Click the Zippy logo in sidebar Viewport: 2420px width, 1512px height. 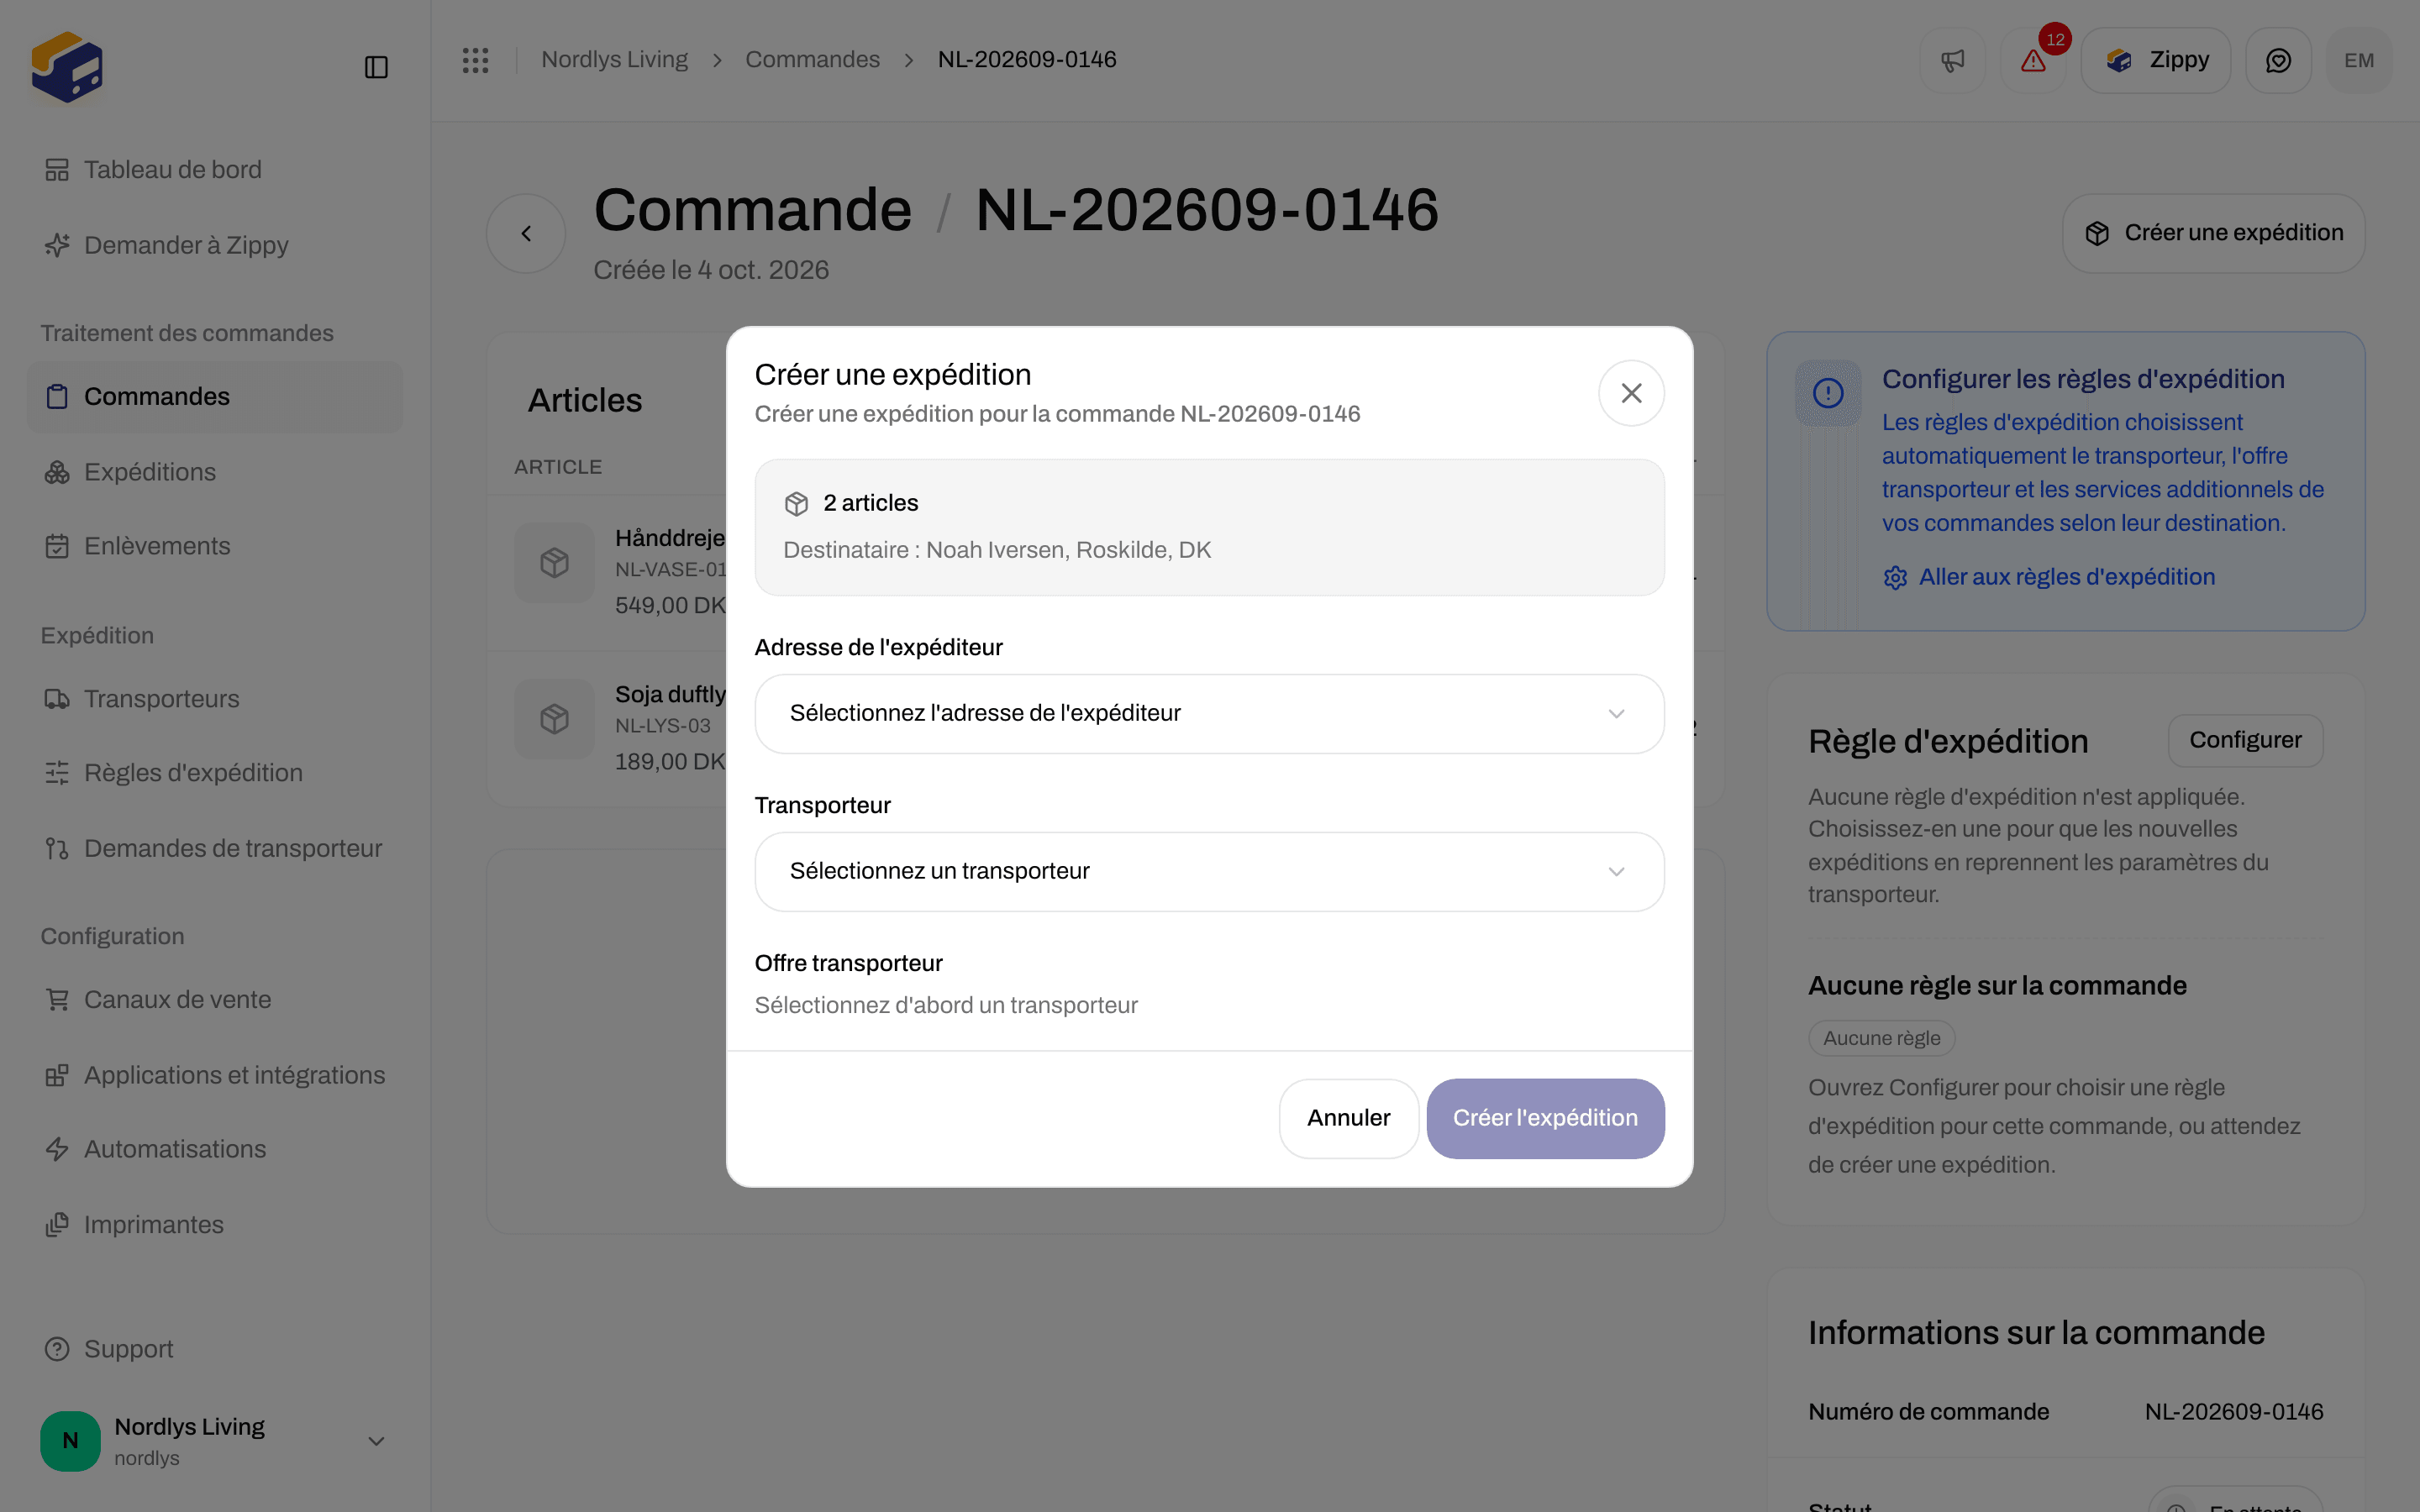tap(67, 67)
